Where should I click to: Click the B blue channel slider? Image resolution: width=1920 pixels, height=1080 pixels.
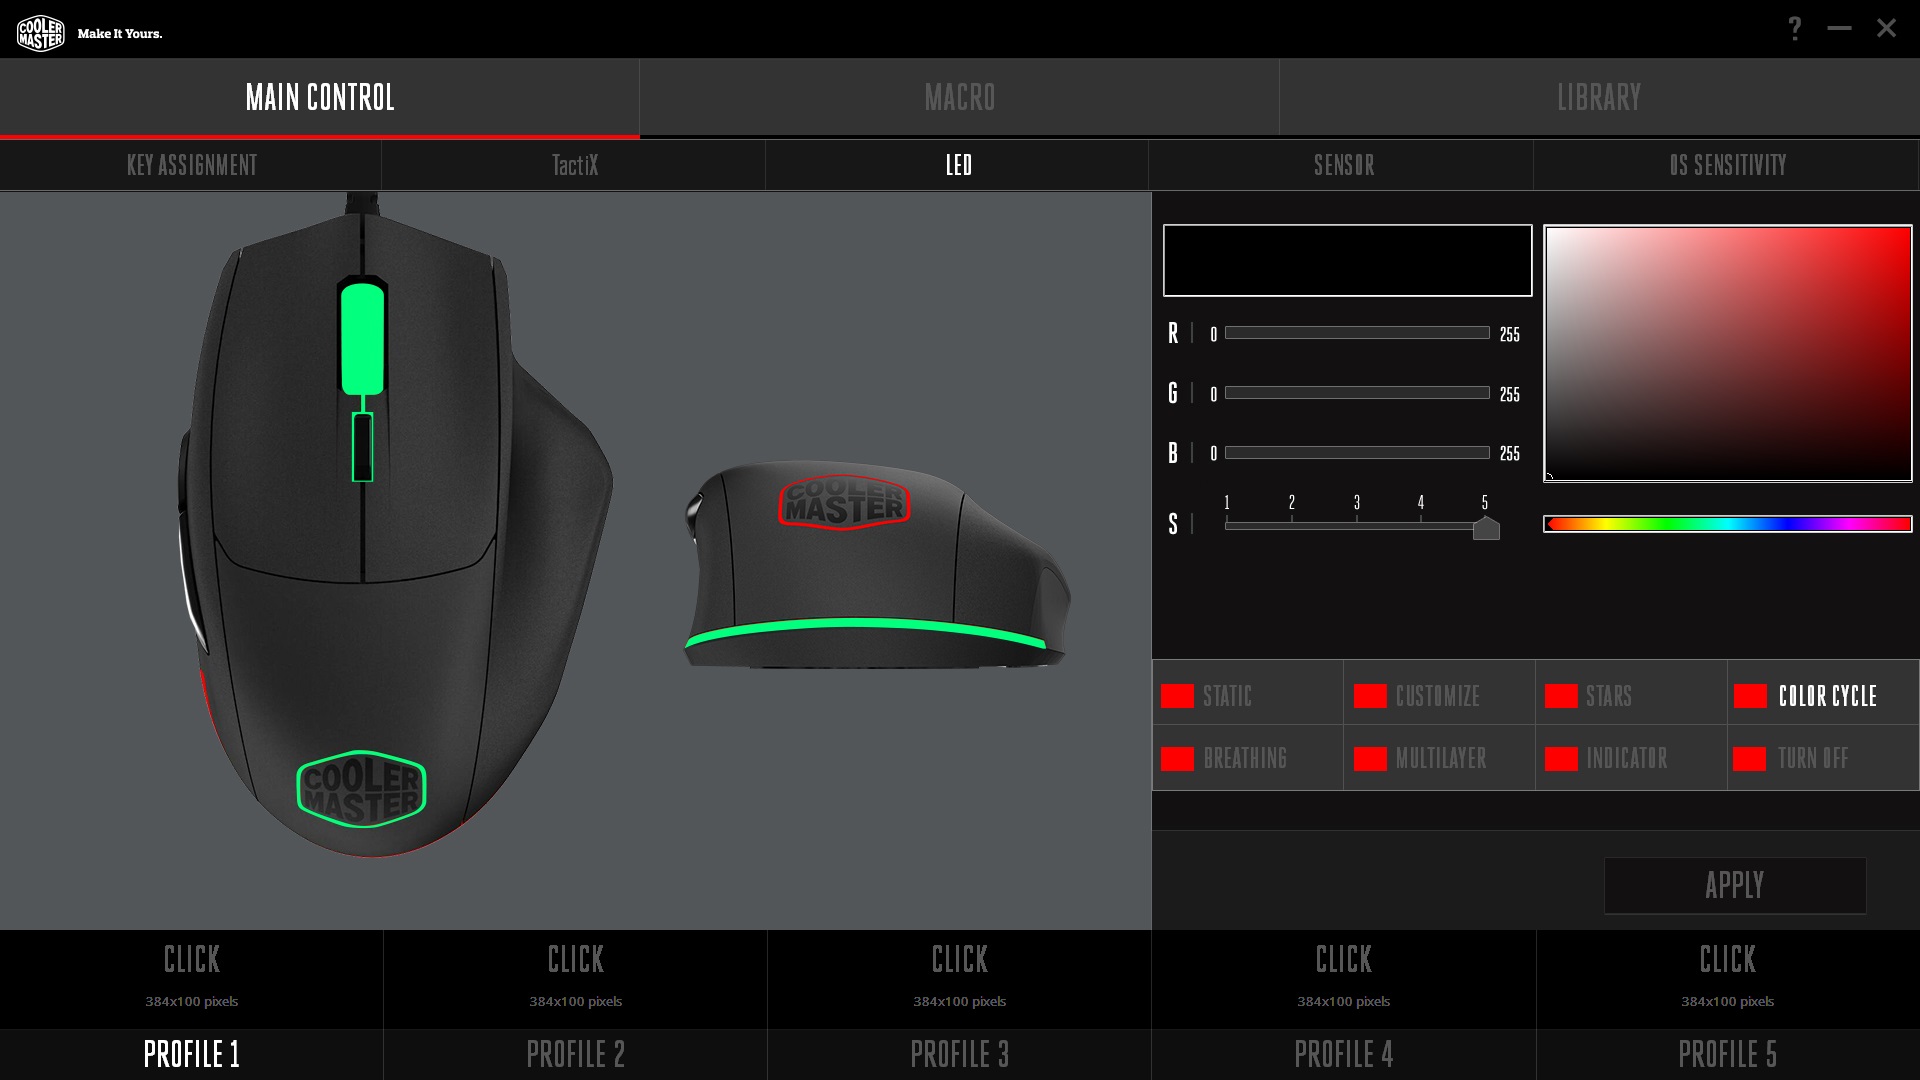[x=1357, y=452]
